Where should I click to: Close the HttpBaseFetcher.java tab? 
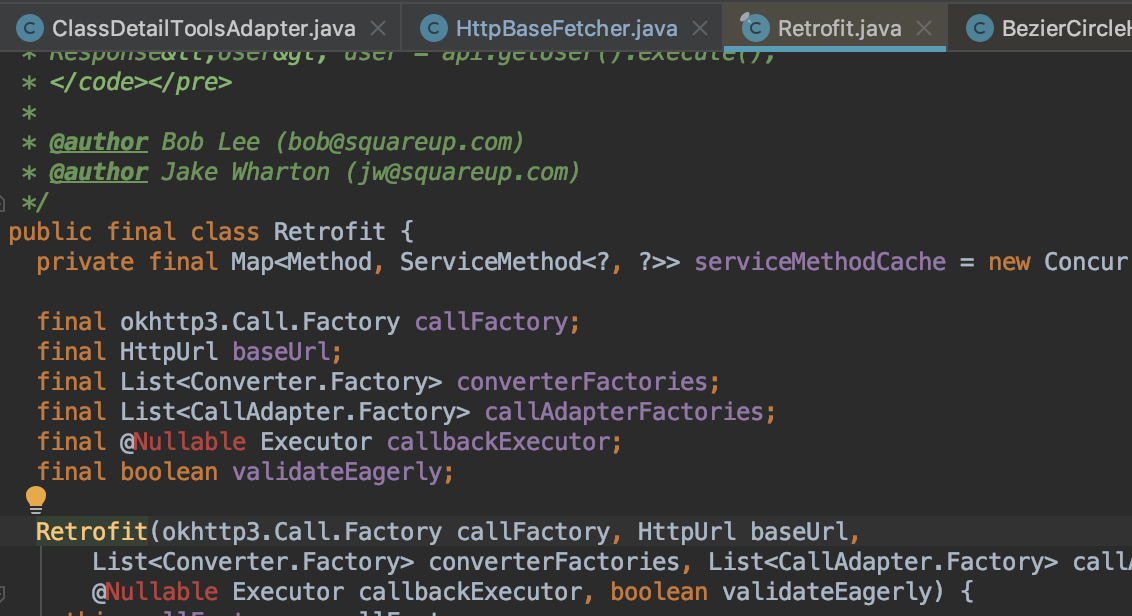pos(699,28)
